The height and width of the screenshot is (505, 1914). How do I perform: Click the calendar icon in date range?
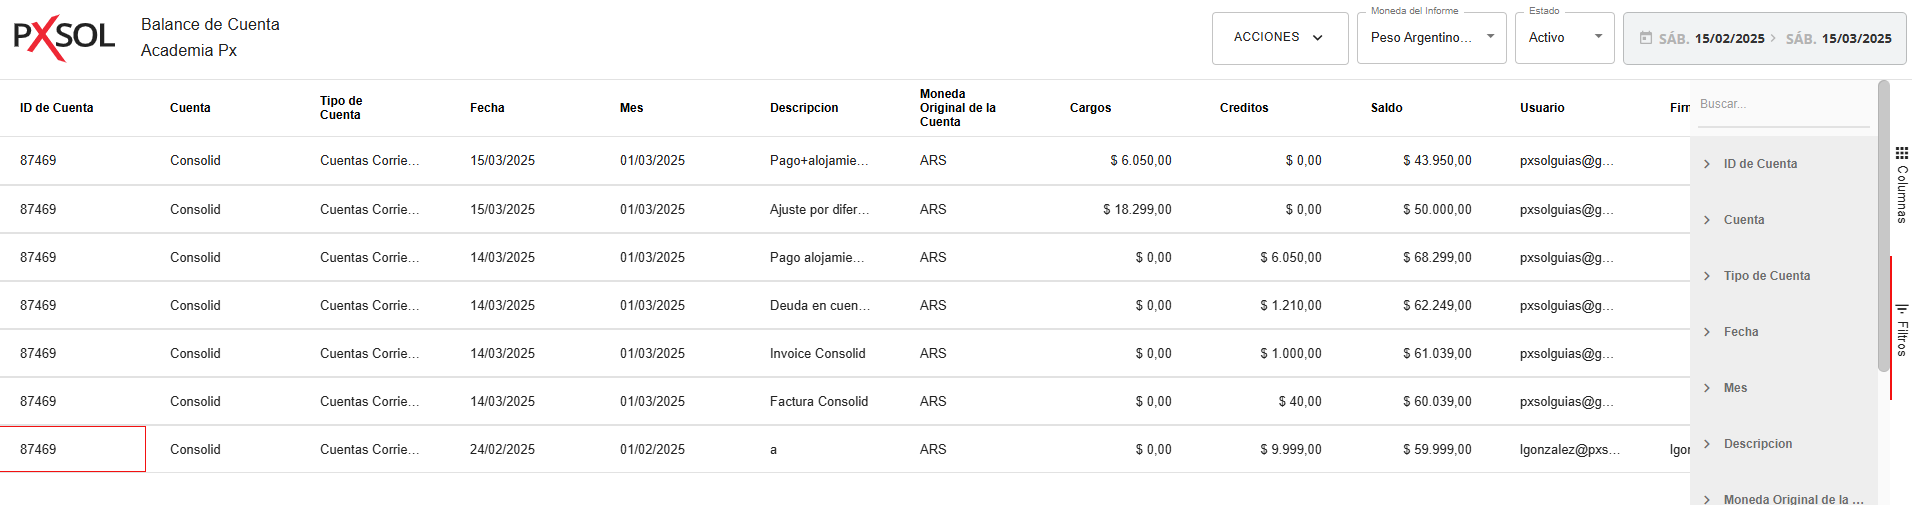click(1645, 38)
